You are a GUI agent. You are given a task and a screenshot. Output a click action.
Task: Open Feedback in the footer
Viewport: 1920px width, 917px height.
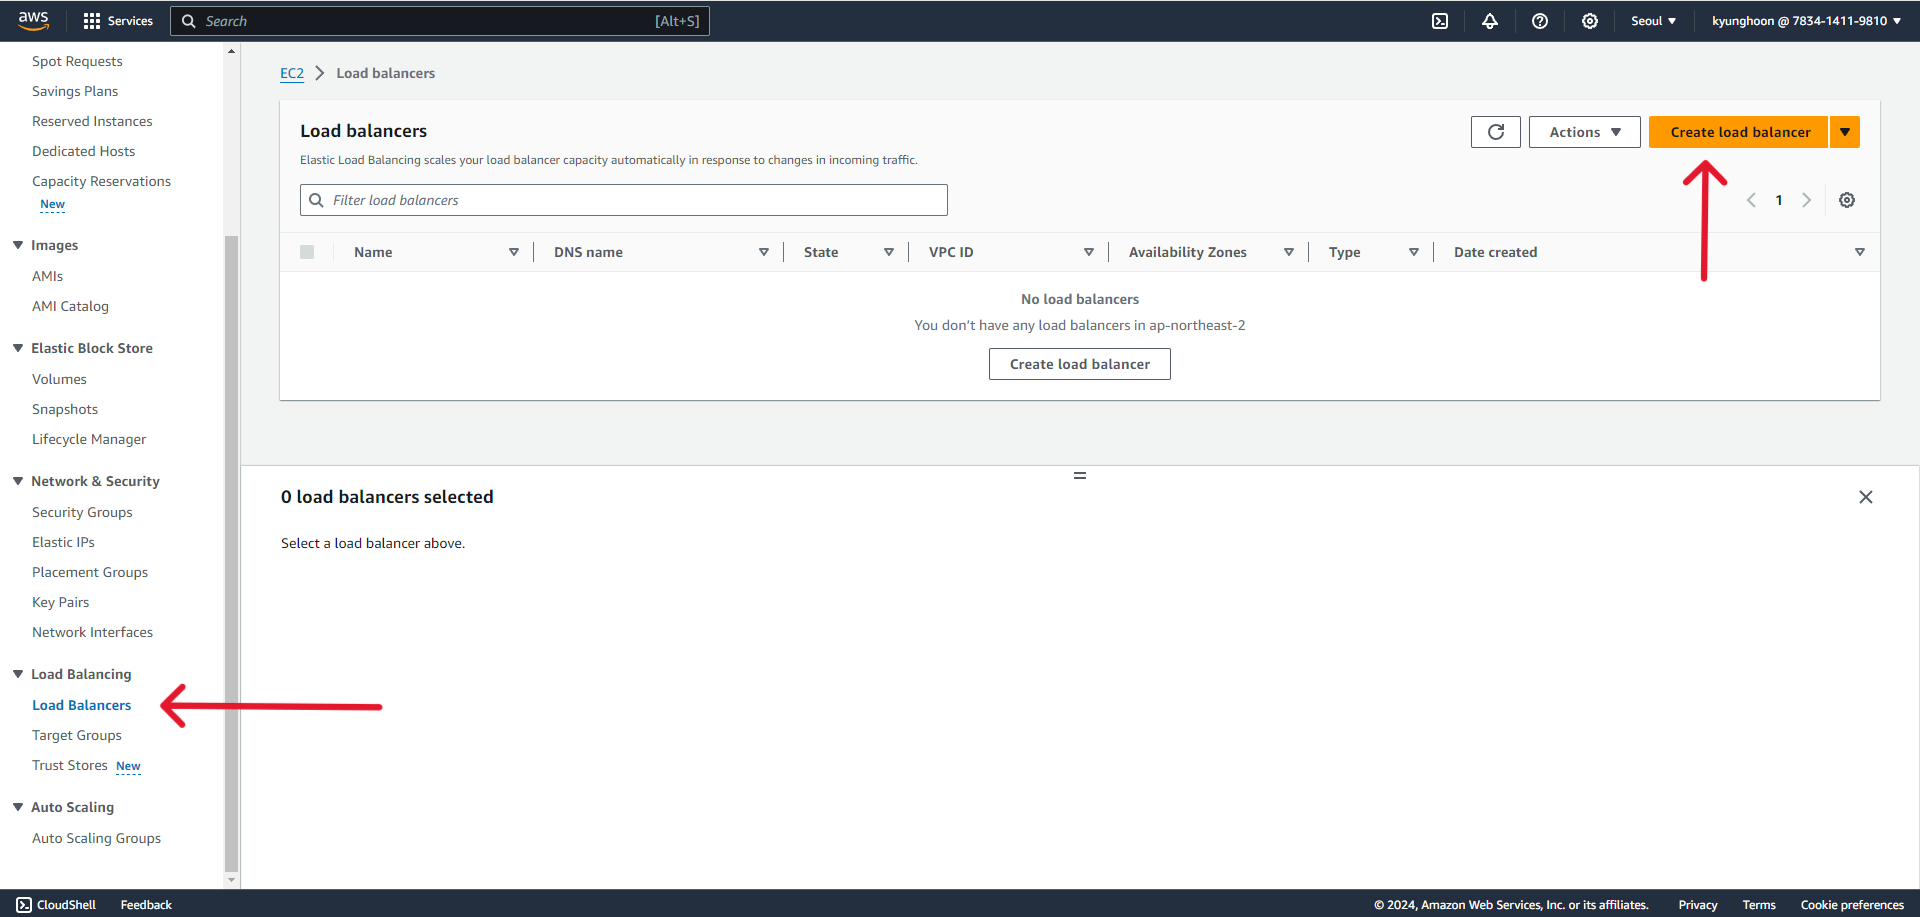146,905
